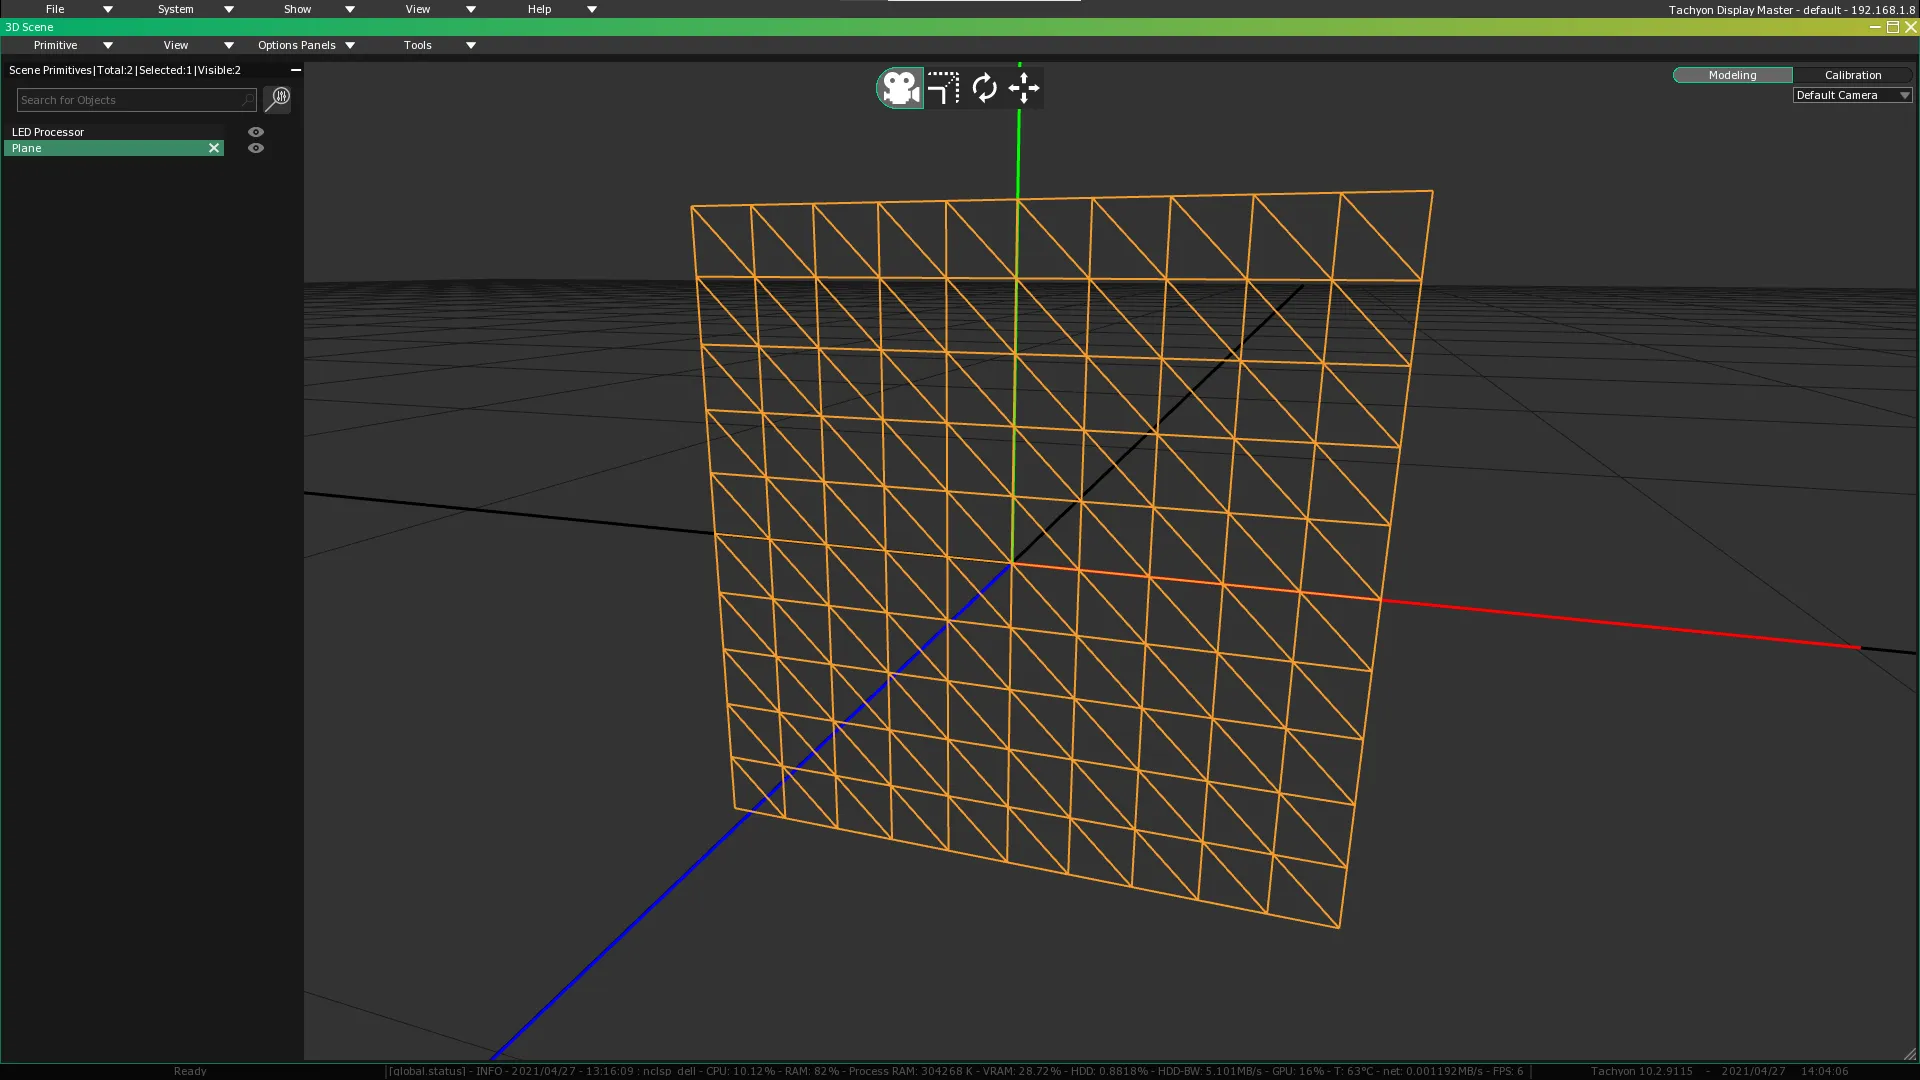Open the Default Camera dropdown
Screen dimensions: 1920x1080
point(1853,95)
